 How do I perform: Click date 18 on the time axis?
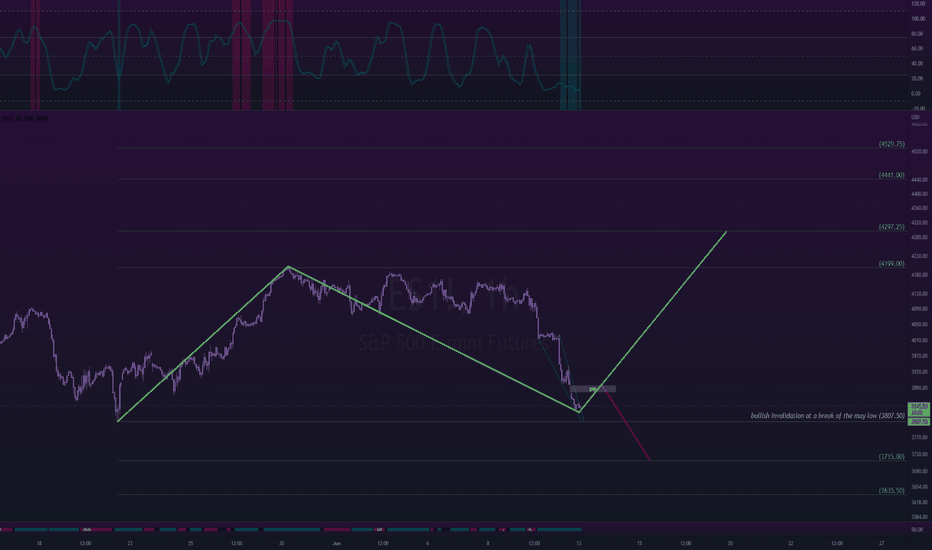pos(39,543)
